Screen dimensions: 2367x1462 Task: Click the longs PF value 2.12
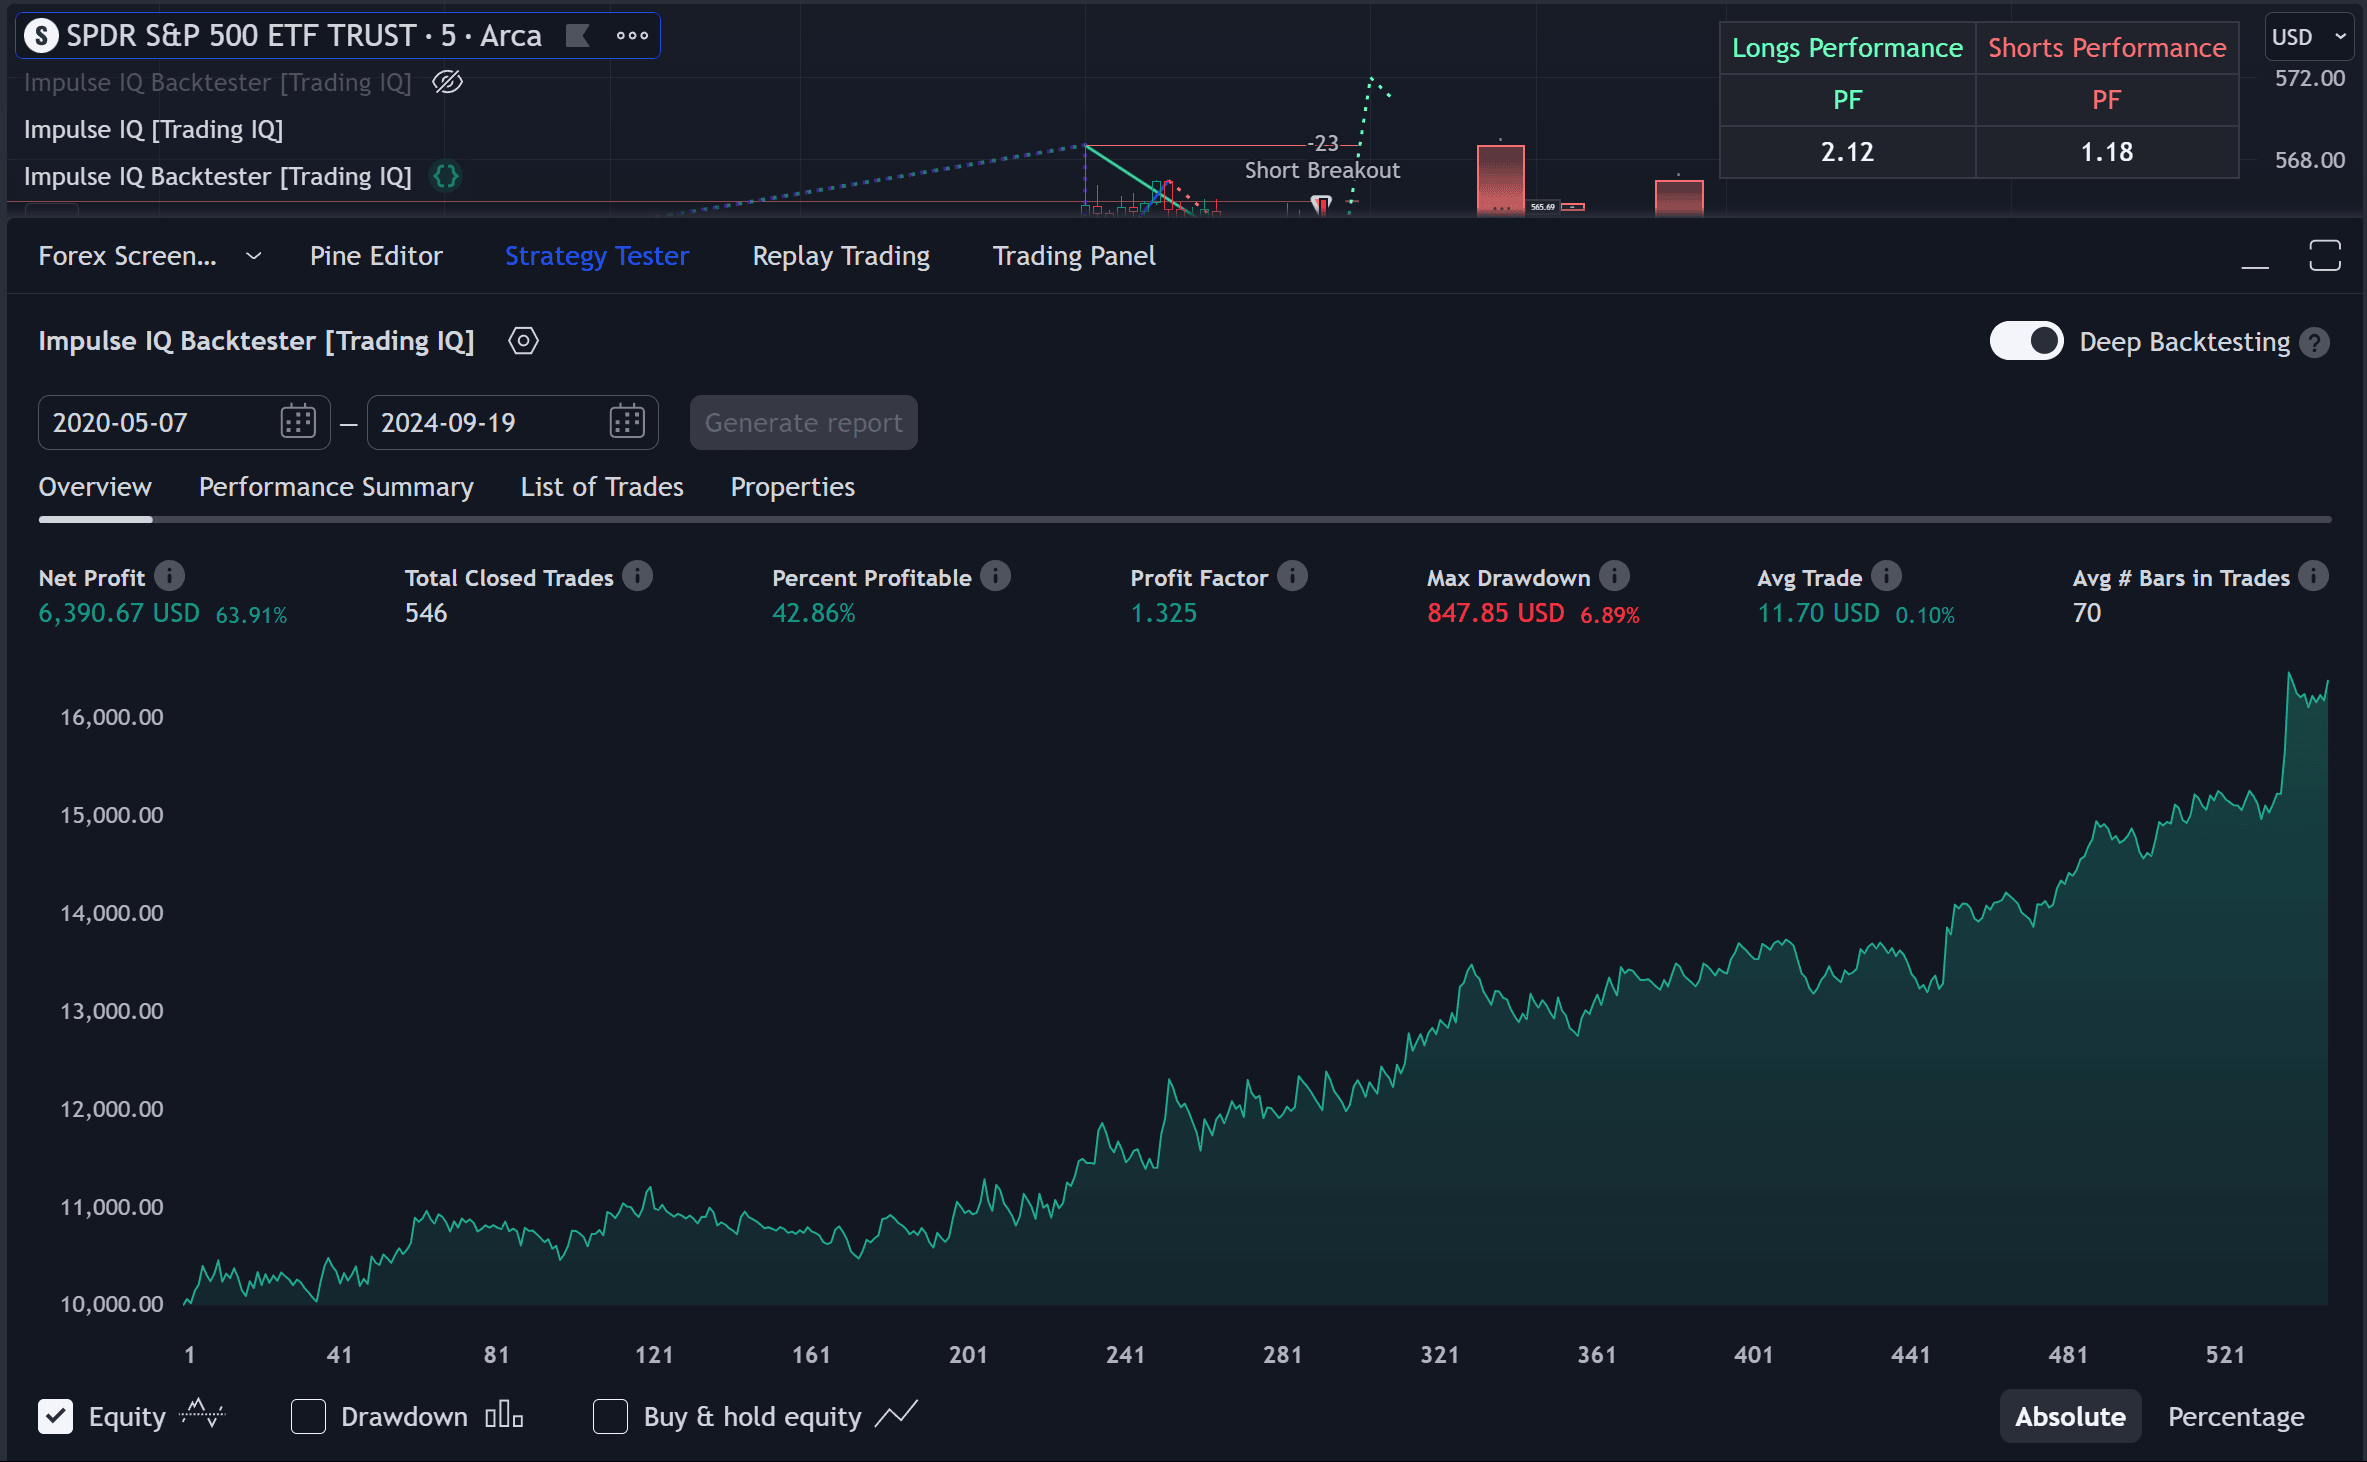[1847, 152]
